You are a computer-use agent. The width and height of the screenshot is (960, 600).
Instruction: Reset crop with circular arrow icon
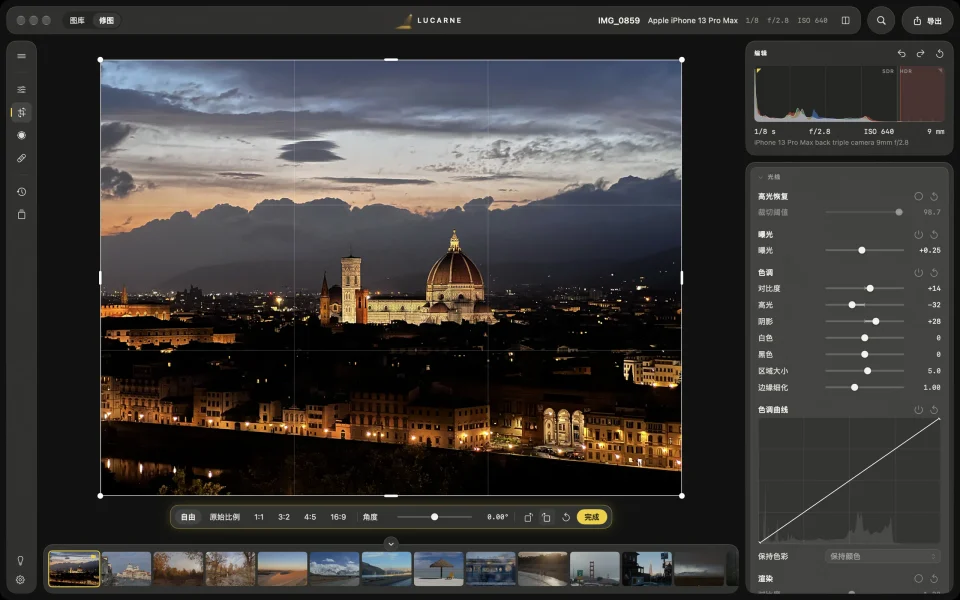pyautogui.click(x=566, y=517)
